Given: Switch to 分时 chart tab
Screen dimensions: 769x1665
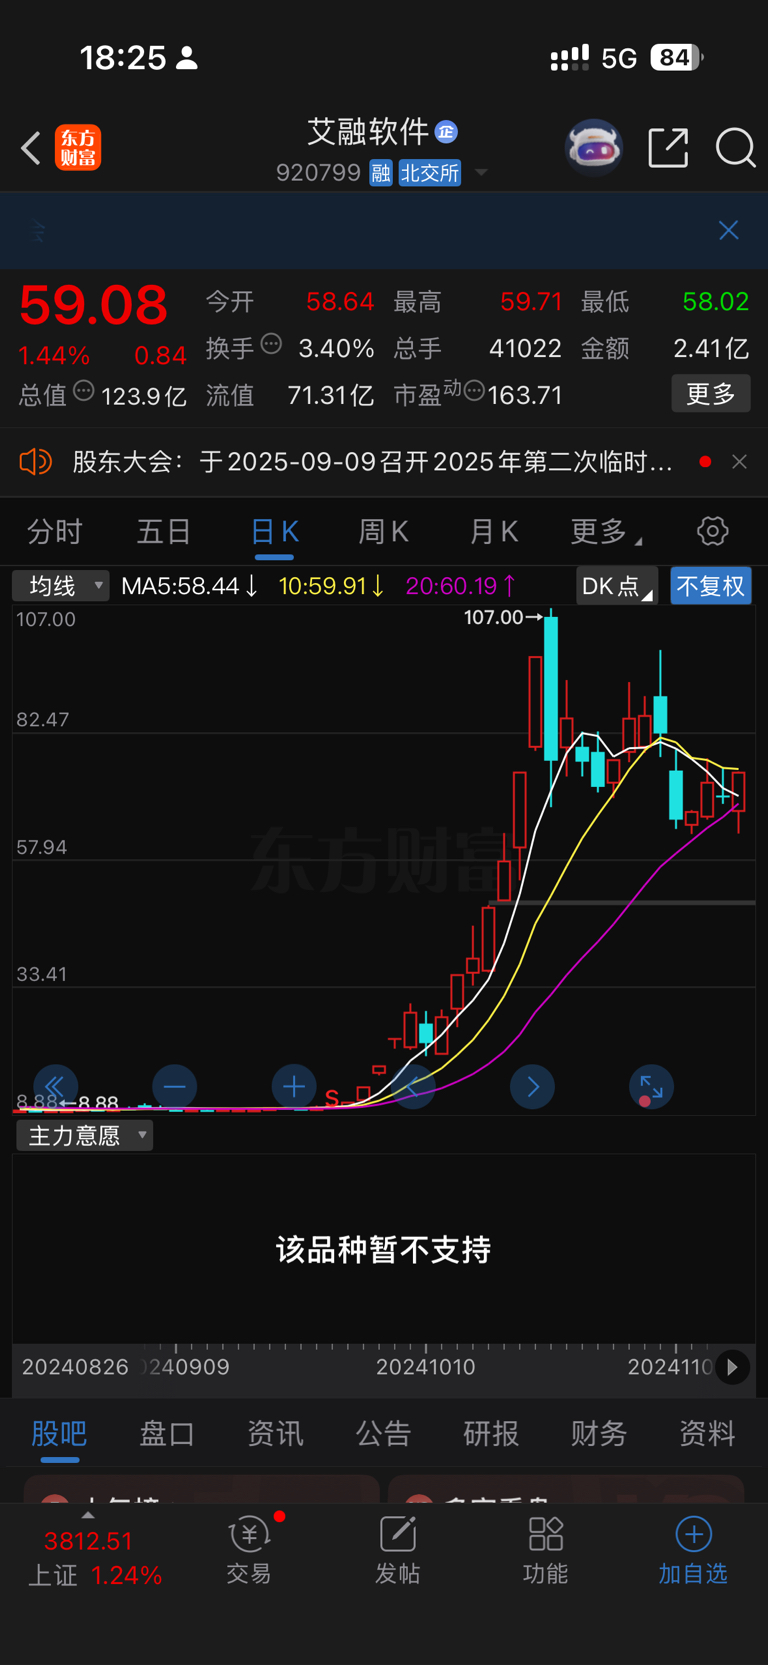Looking at the screenshot, I should pos(54,531).
